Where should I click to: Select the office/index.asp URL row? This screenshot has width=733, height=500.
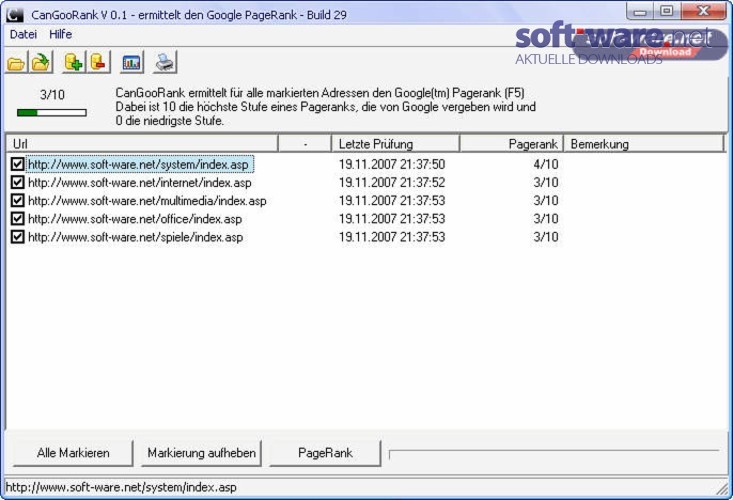[x=135, y=219]
